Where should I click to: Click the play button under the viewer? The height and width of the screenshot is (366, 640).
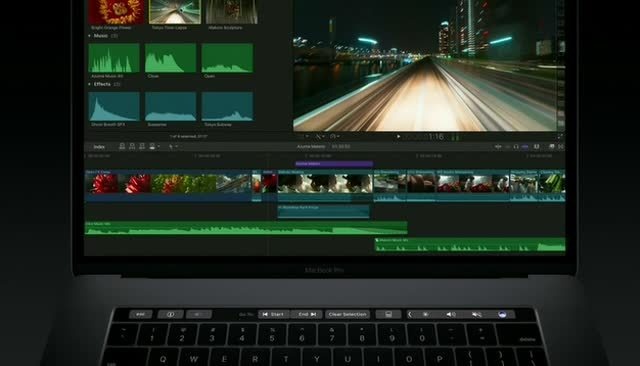click(x=398, y=137)
